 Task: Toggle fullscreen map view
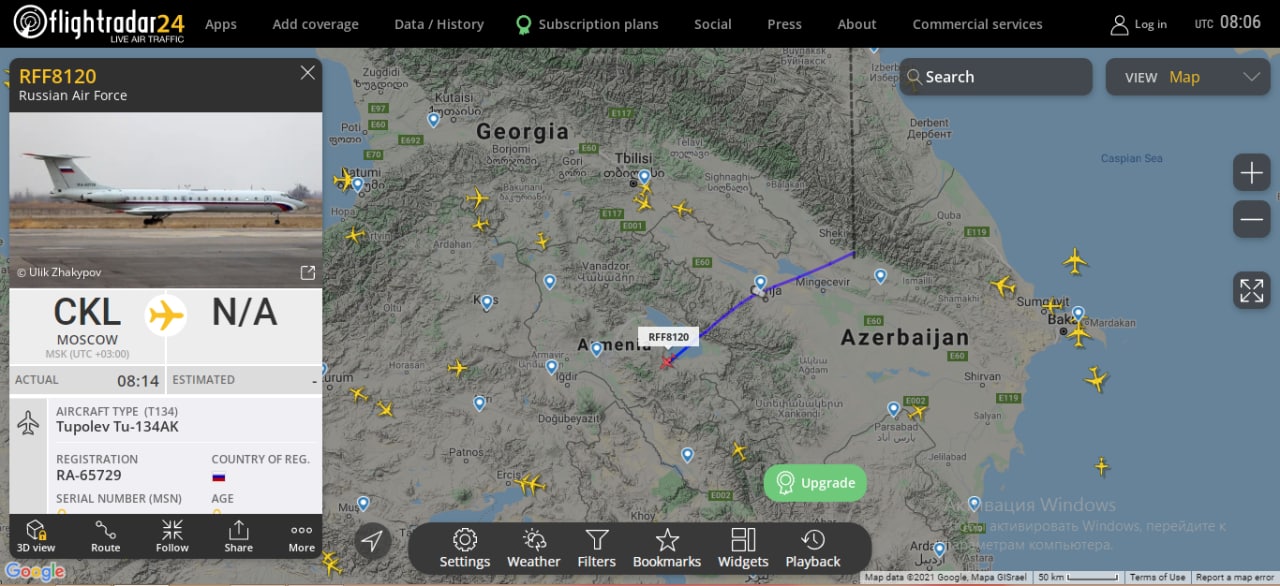tap(1251, 290)
